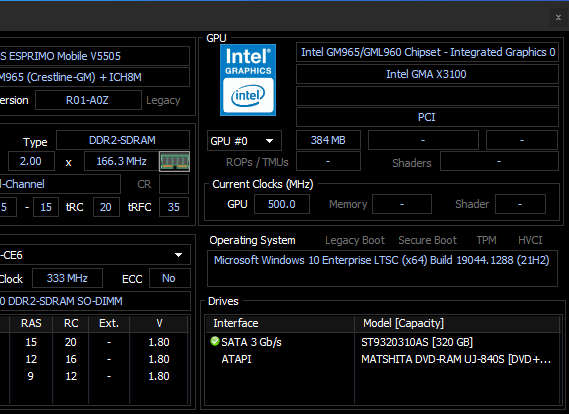The image size is (569, 414).
Task: Click the Intel GM965/GML960 Chipset field
Action: pos(427,53)
